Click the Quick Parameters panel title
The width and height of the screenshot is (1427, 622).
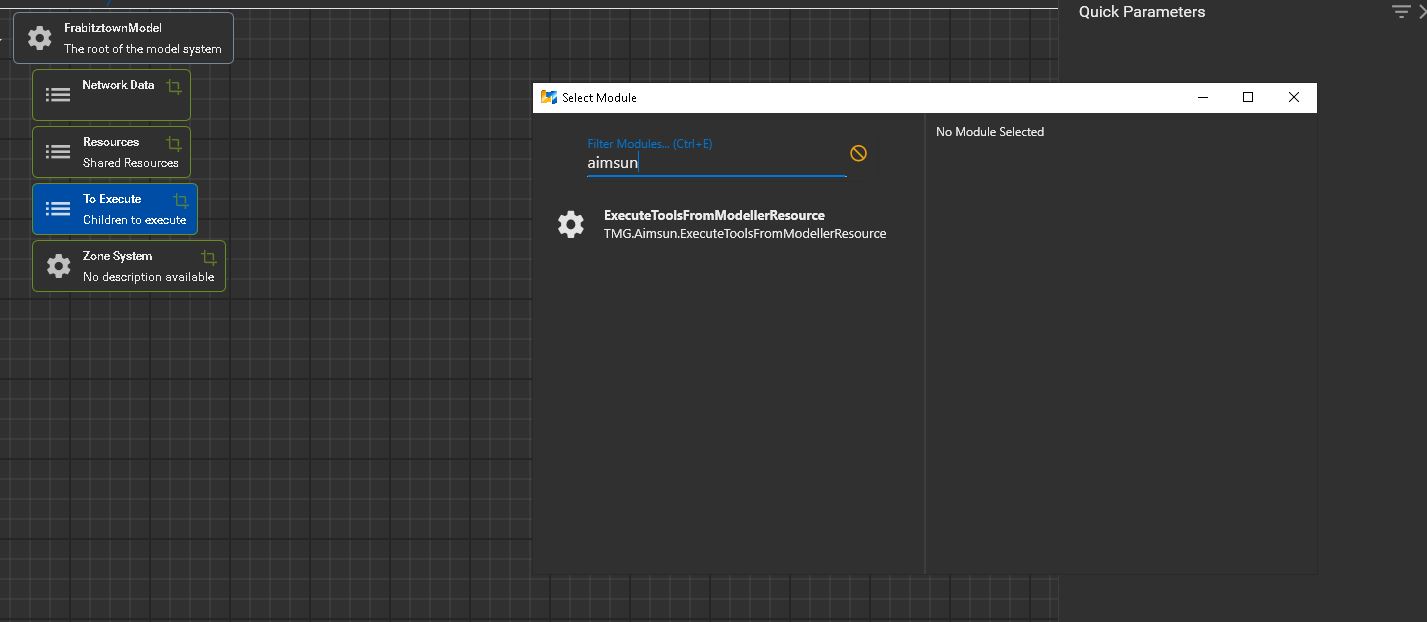[x=1142, y=12]
